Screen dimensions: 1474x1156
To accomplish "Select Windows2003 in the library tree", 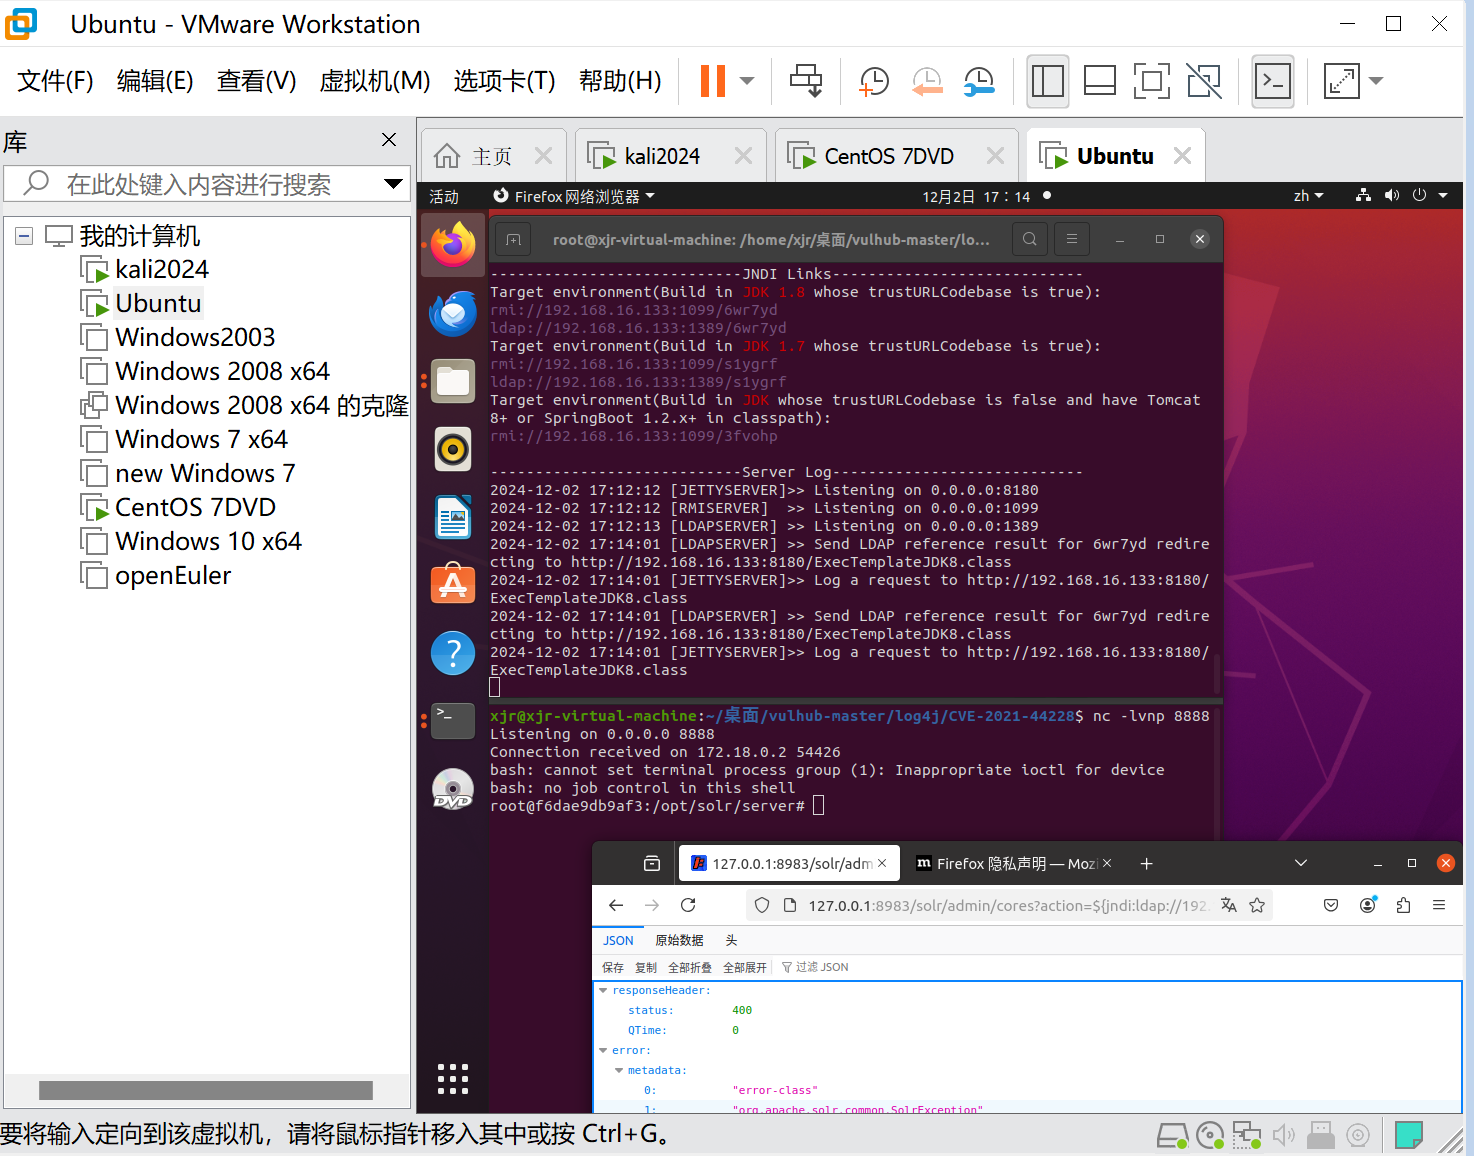I will pyautogui.click(x=195, y=337).
